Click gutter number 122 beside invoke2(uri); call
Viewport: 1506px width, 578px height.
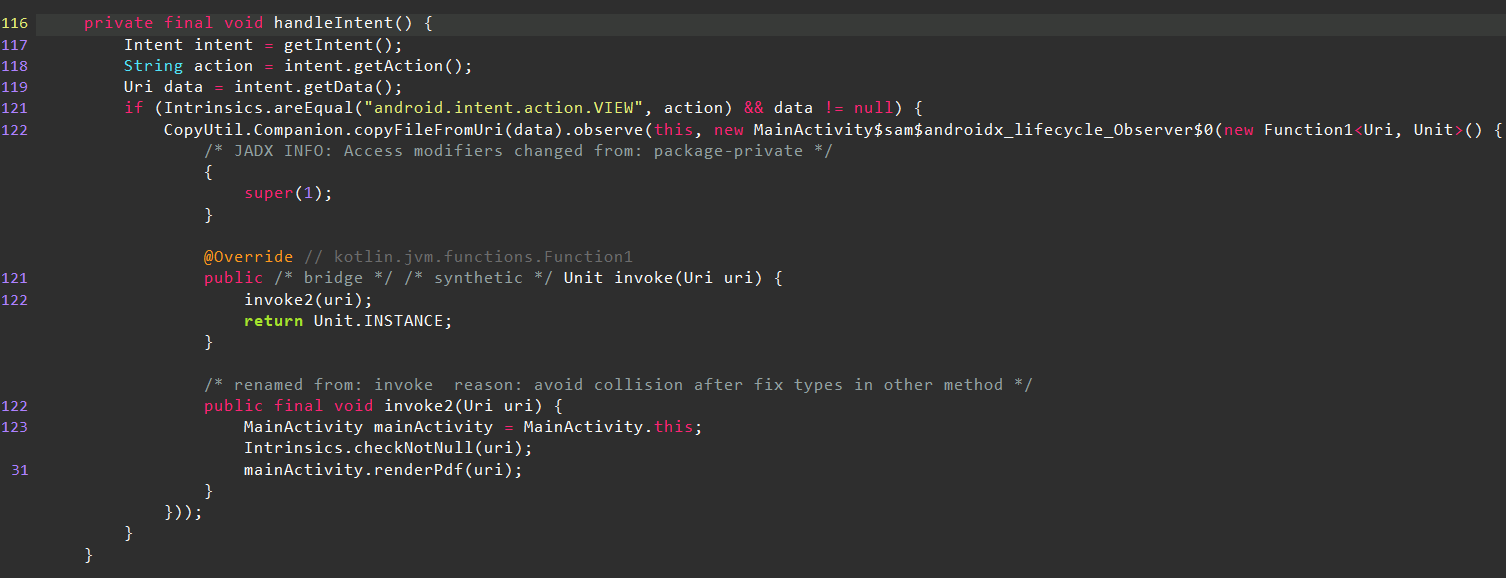point(15,300)
